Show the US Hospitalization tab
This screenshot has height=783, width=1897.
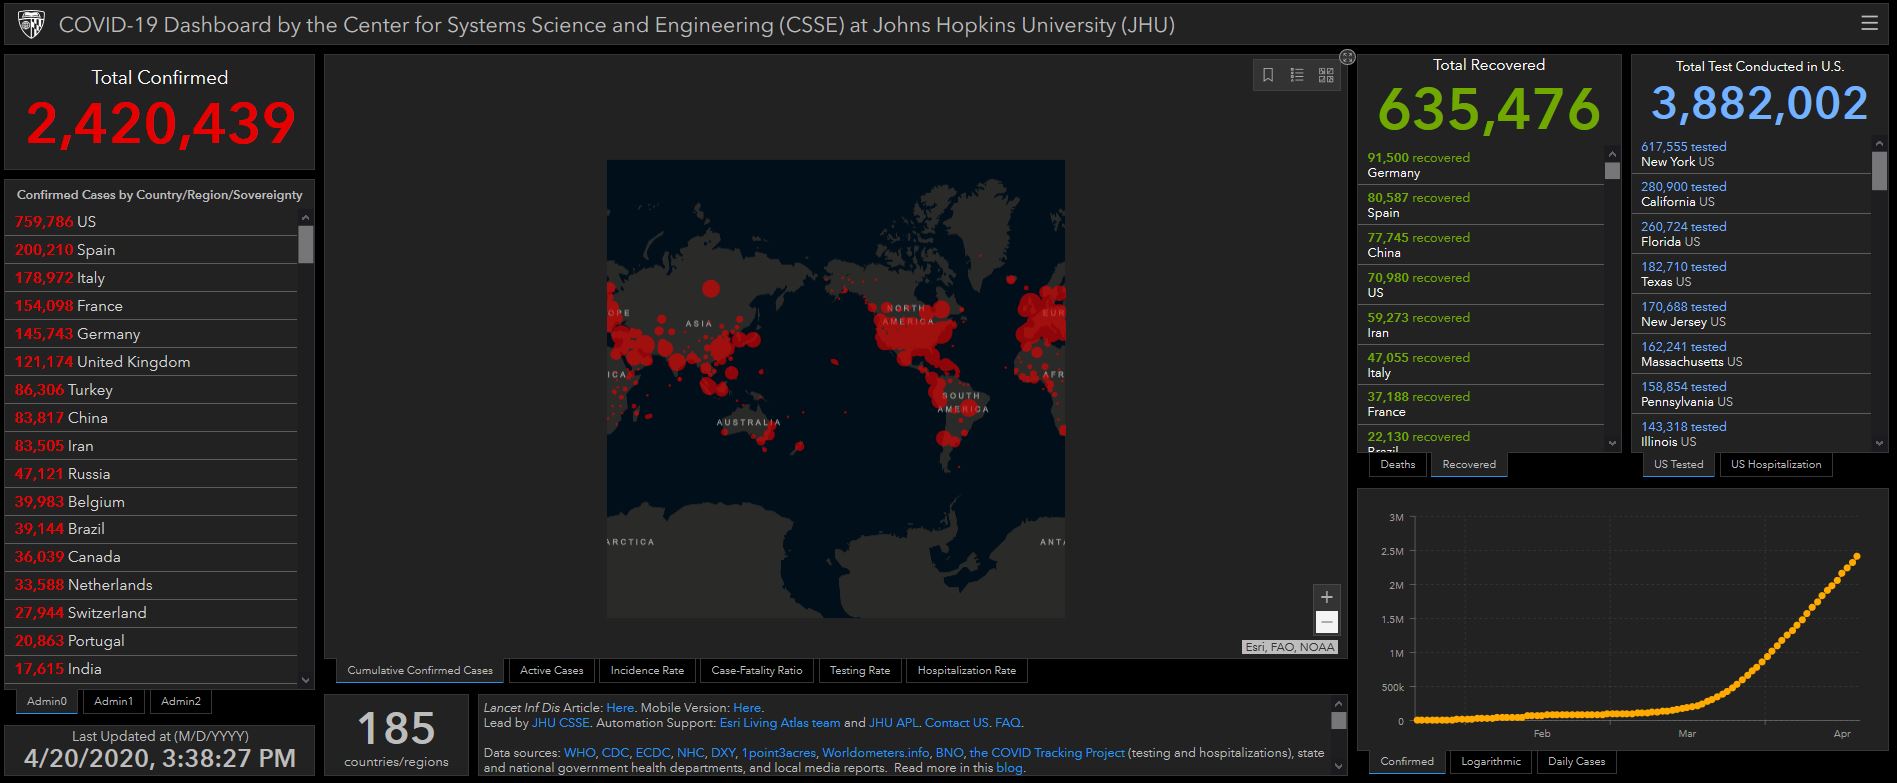pyautogui.click(x=1776, y=464)
